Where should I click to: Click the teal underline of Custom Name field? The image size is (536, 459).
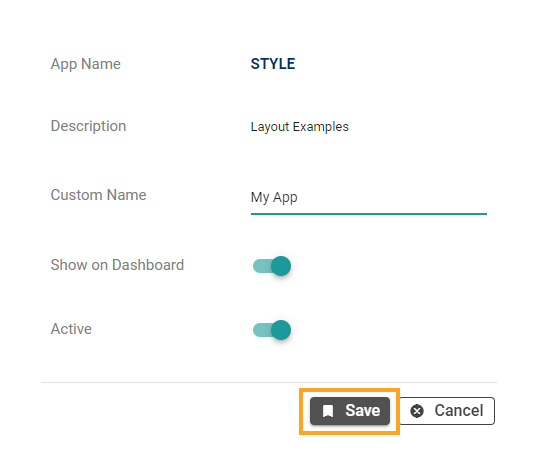pos(368,214)
